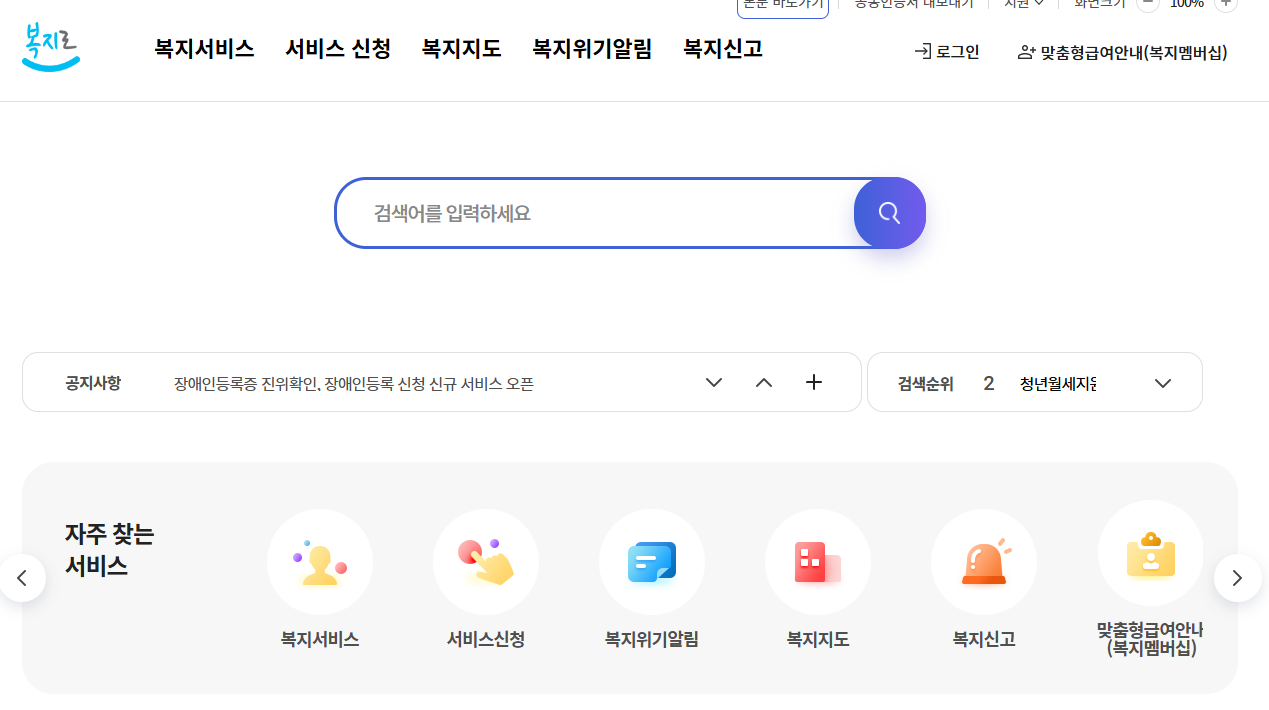Open the 복지로 logo on top left
The image size is (1269, 710).
50,46
